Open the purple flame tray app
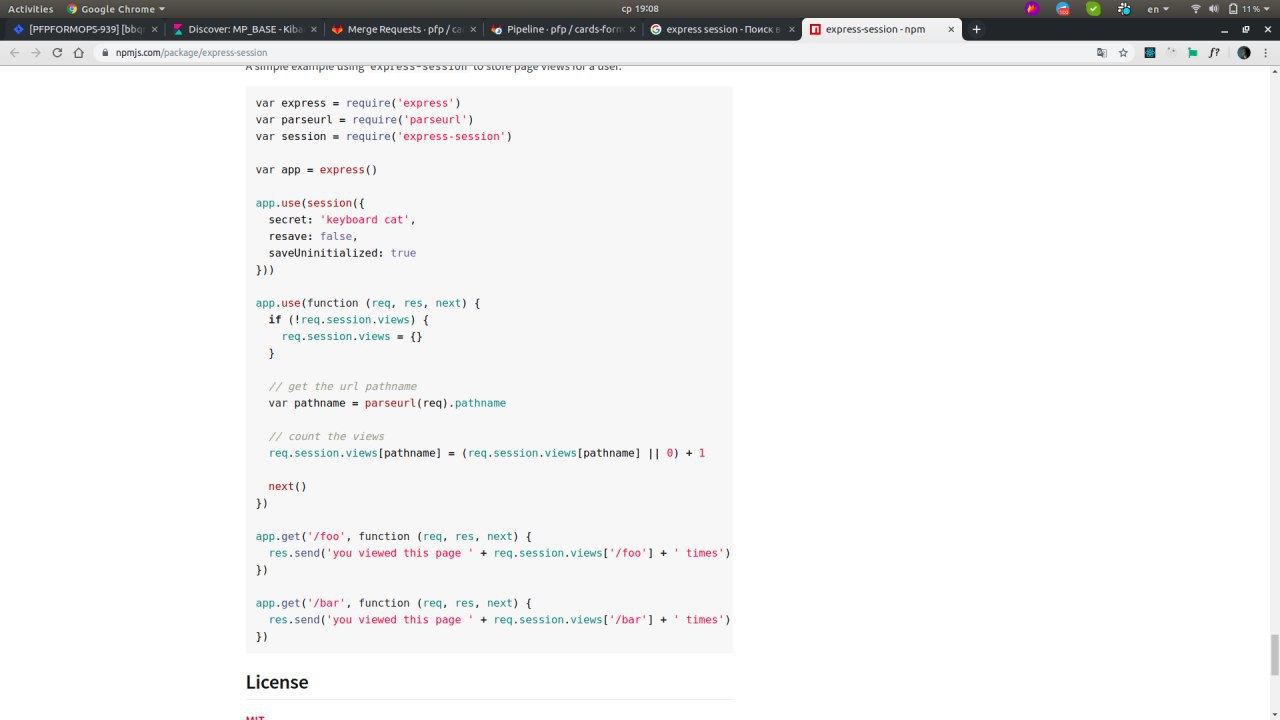This screenshot has height=720, width=1280. click(1032, 9)
